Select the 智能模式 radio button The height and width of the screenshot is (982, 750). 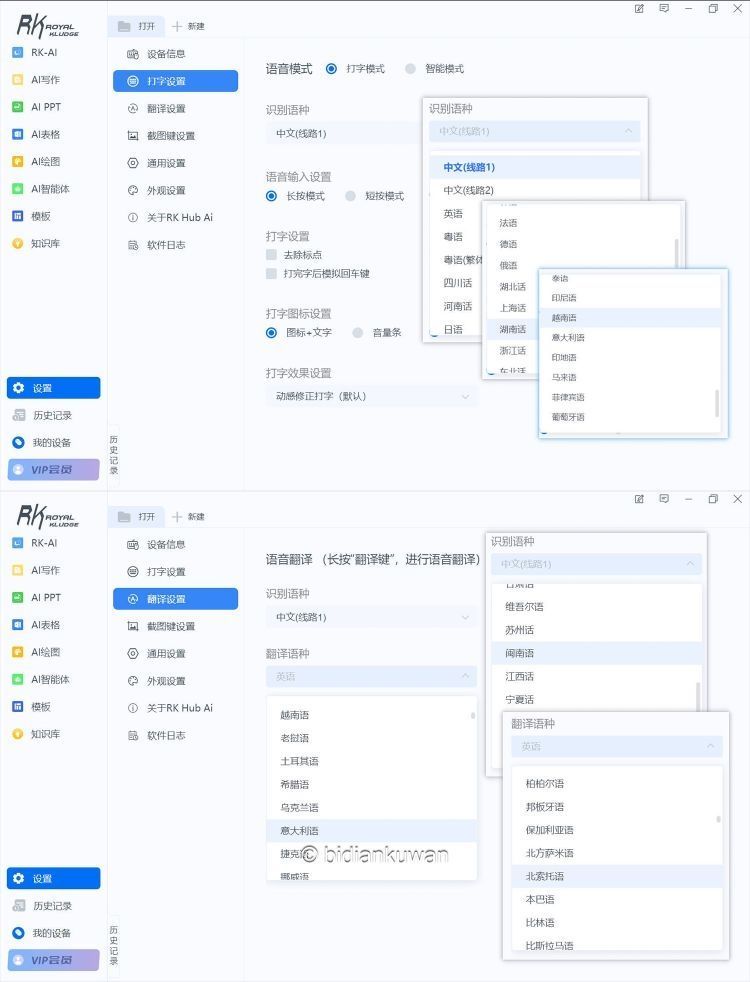[x=411, y=69]
